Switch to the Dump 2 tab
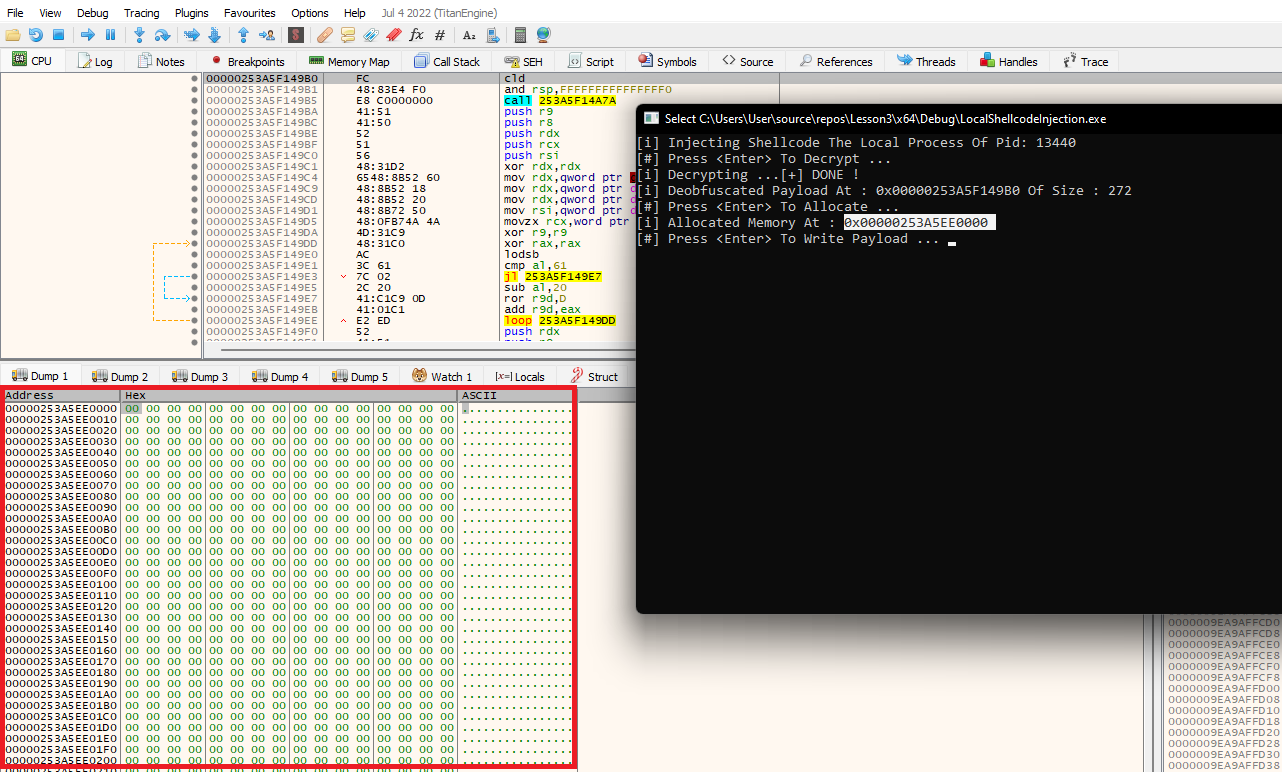Viewport: 1282px width, 772px height. (120, 377)
